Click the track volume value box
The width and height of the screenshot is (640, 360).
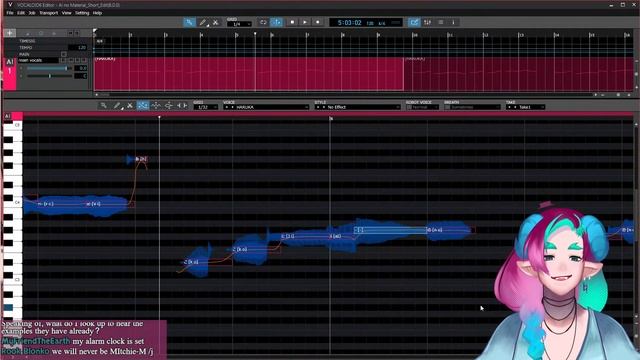click(x=80, y=68)
